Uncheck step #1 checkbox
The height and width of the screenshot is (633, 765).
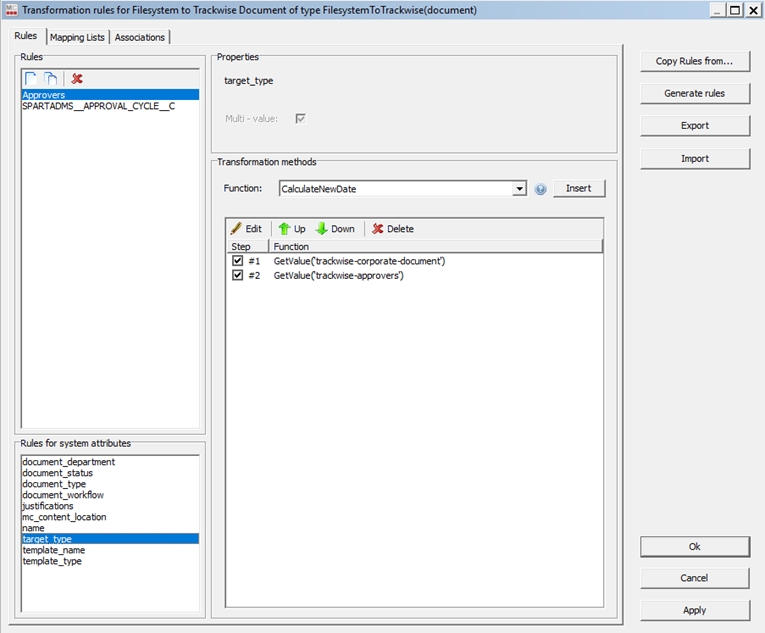point(238,261)
